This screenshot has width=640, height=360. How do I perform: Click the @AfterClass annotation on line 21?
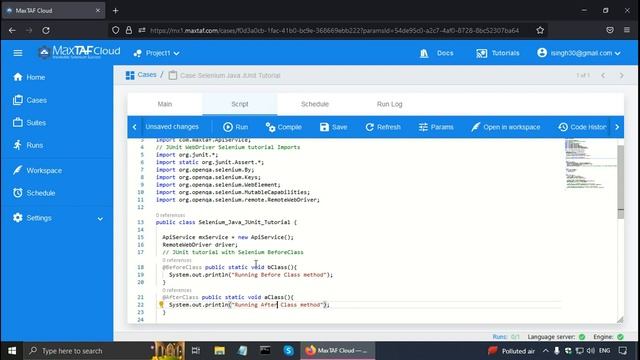[x=180, y=297]
